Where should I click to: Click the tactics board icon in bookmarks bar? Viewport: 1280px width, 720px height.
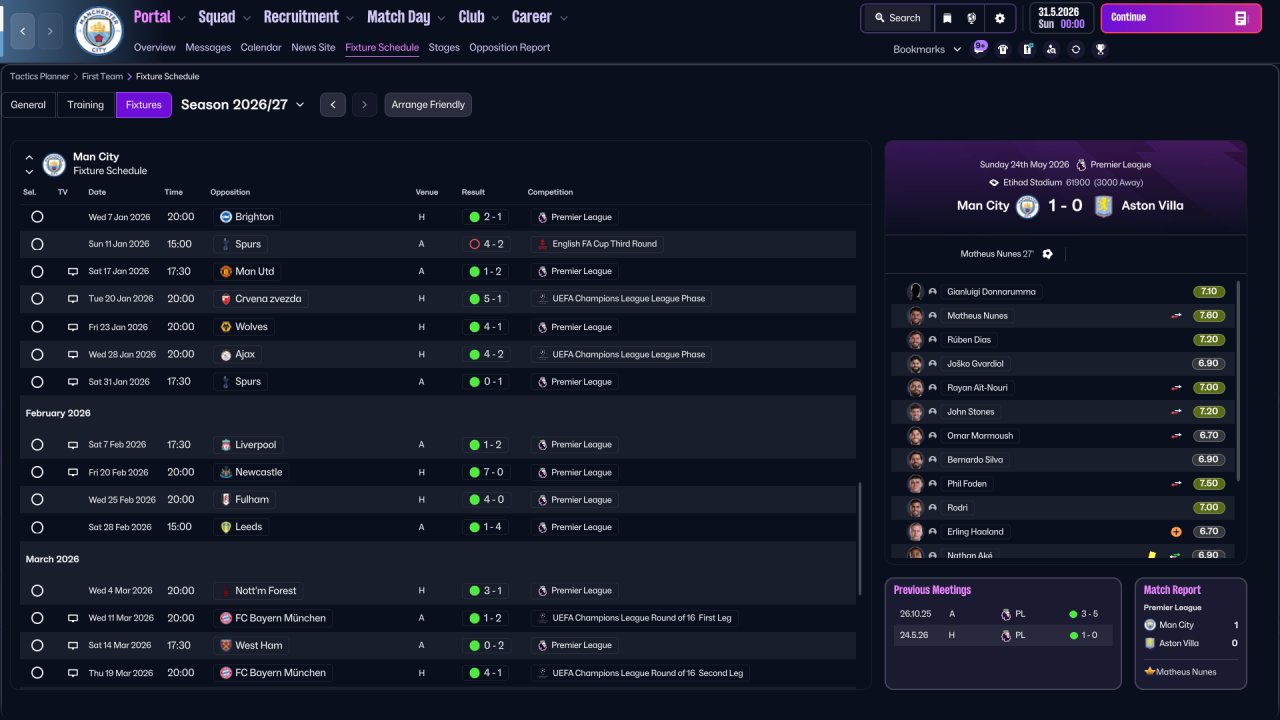coord(1027,49)
